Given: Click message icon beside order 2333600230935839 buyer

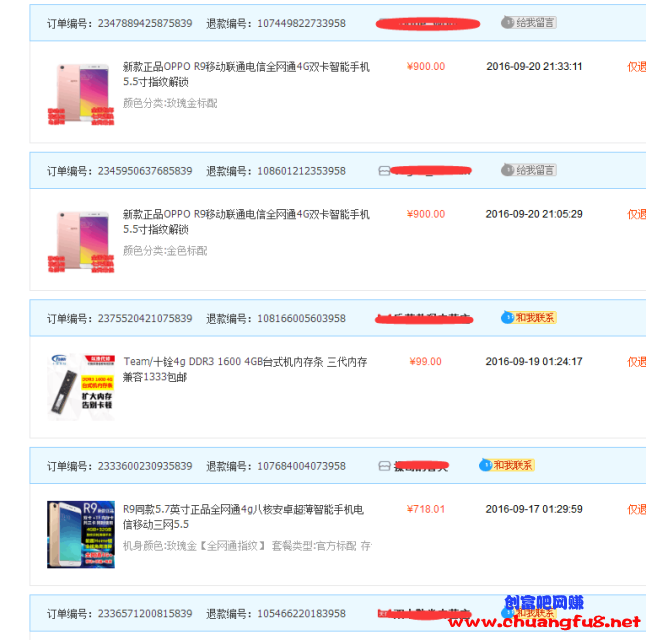Looking at the screenshot, I should 384,466.
